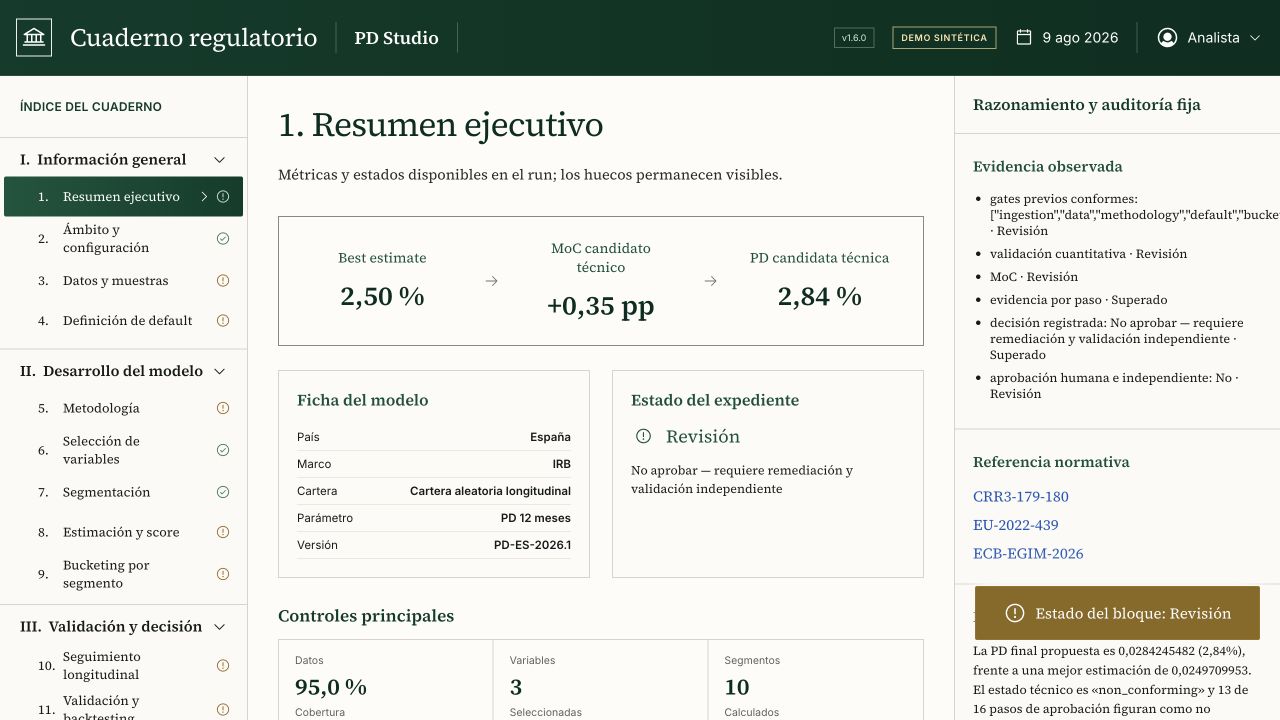Click the check status icon of Ámbito y configuración
Viewport: 1280px width, 720px height.
223,239
